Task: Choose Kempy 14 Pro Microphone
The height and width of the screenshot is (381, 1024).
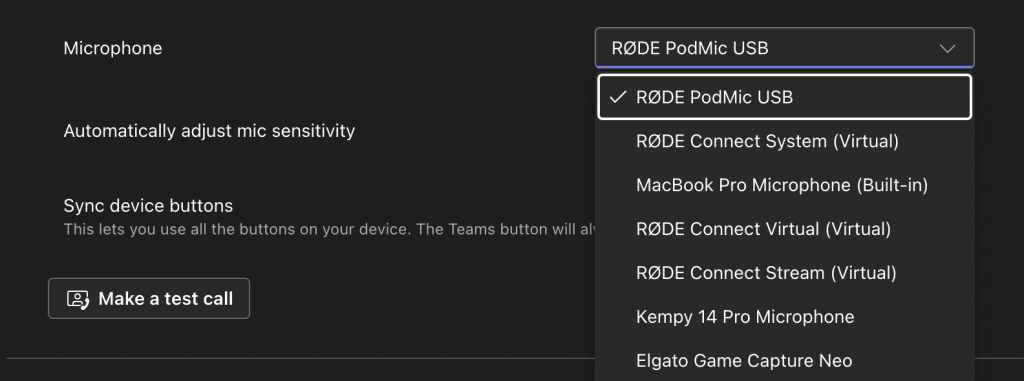Action: click(784, 317)
